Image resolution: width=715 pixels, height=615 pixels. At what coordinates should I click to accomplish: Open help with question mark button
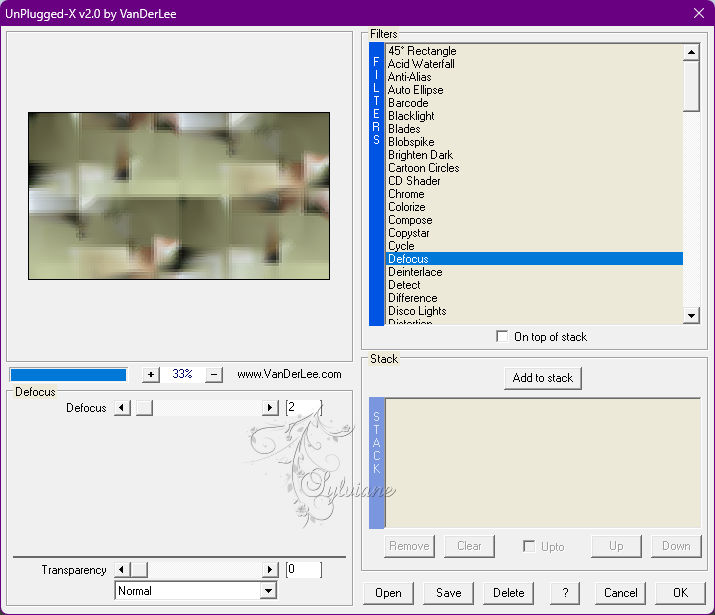coord(565,593)
